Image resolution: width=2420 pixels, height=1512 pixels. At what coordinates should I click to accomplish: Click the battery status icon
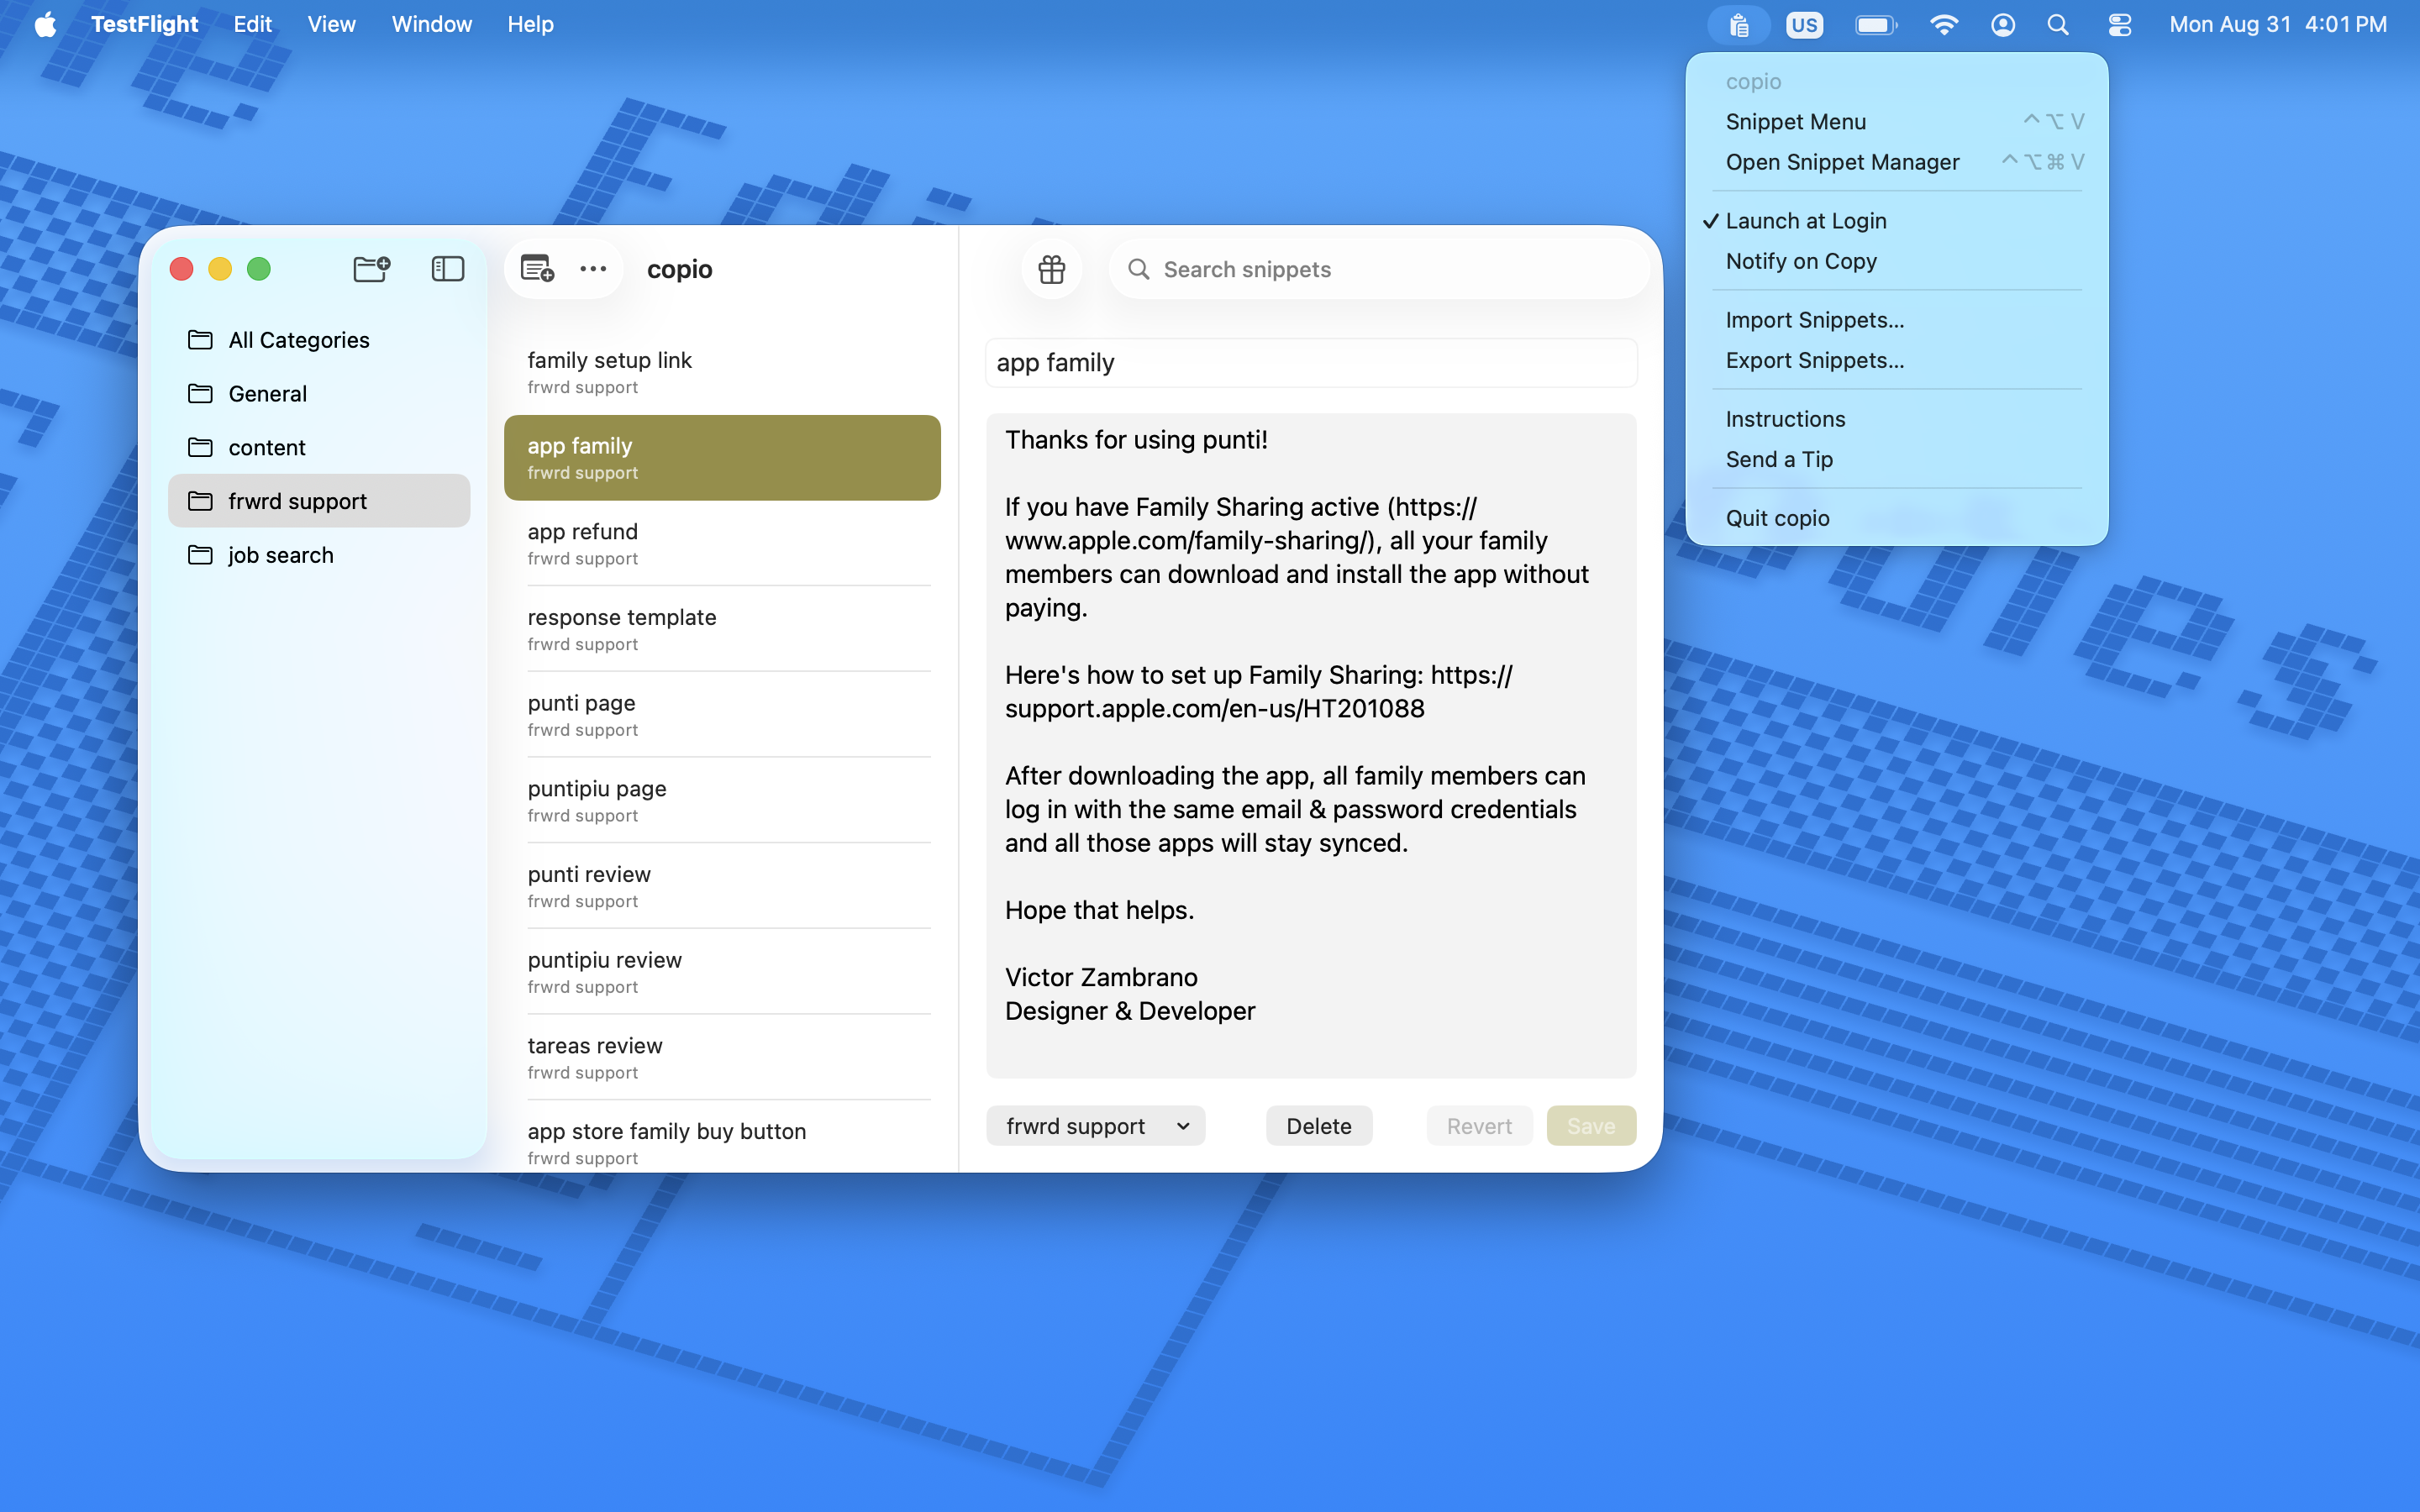pyautogui.click(x=1876, y=25)
